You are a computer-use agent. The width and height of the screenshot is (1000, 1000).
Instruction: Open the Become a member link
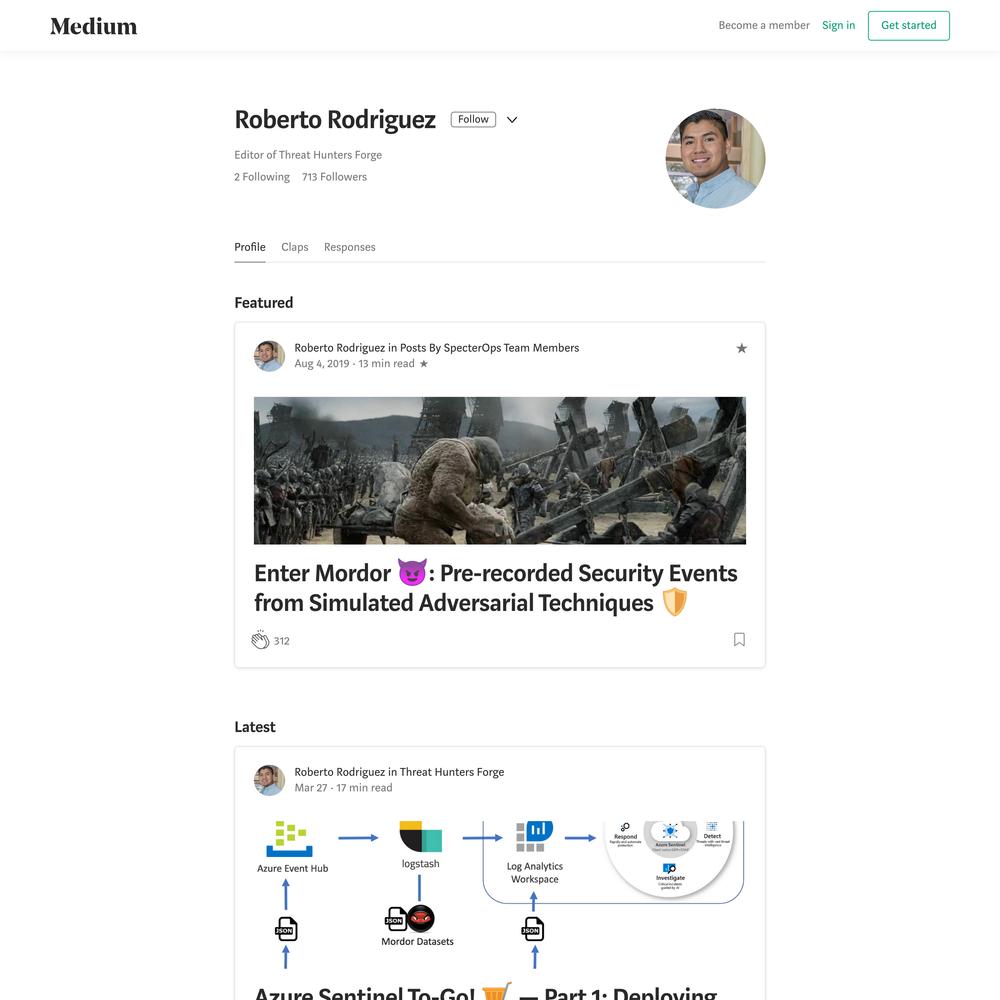764,26
